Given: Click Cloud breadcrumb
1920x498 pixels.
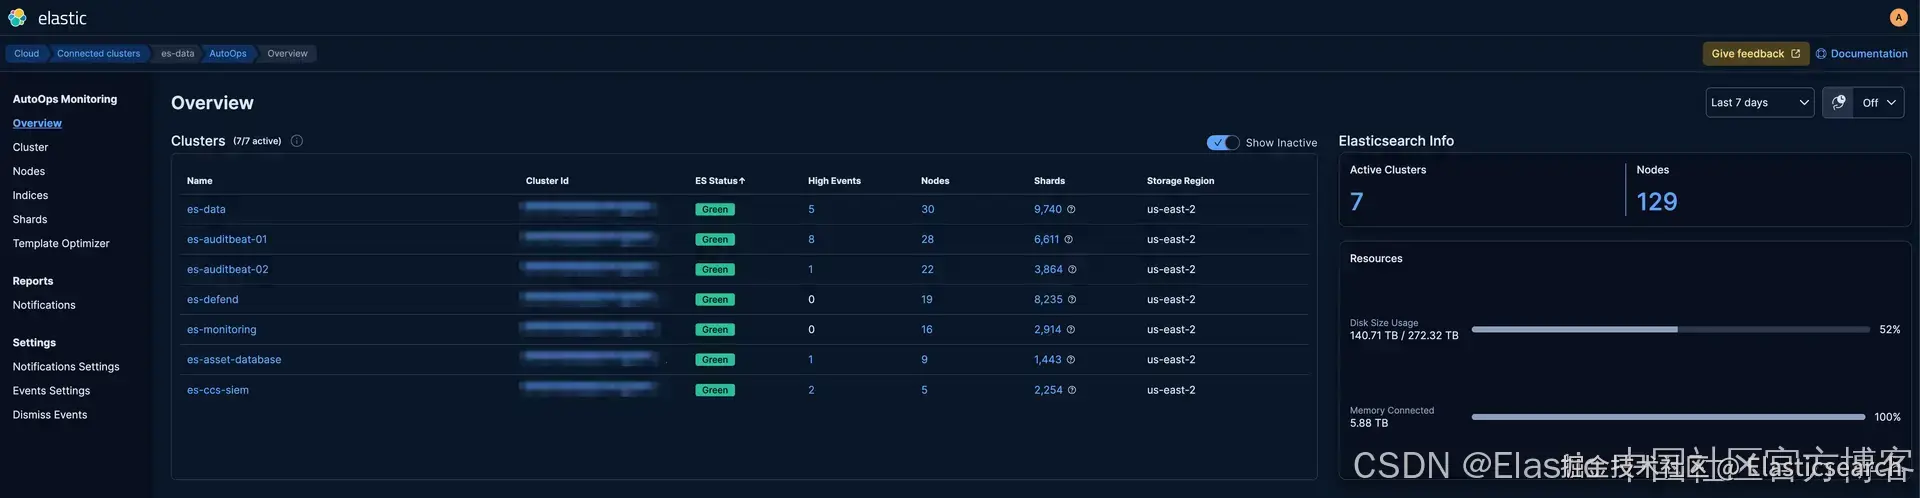Looking at the screenshot, I should pos(26,54).
